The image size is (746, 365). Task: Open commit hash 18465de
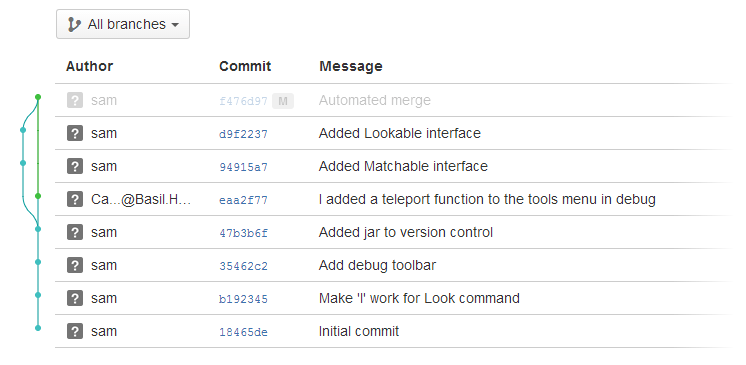point(243,332)
